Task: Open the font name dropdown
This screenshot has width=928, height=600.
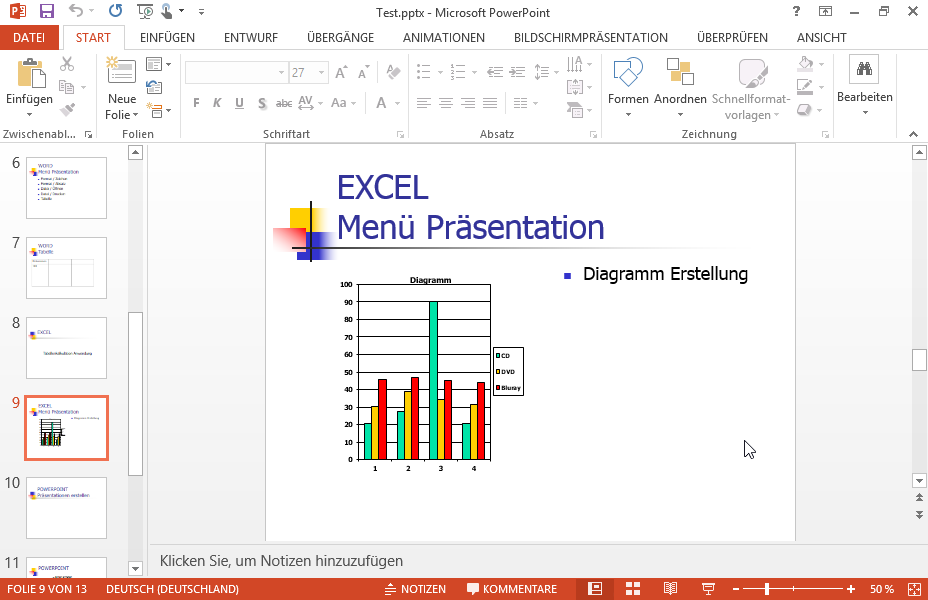Action: point(281,73)
